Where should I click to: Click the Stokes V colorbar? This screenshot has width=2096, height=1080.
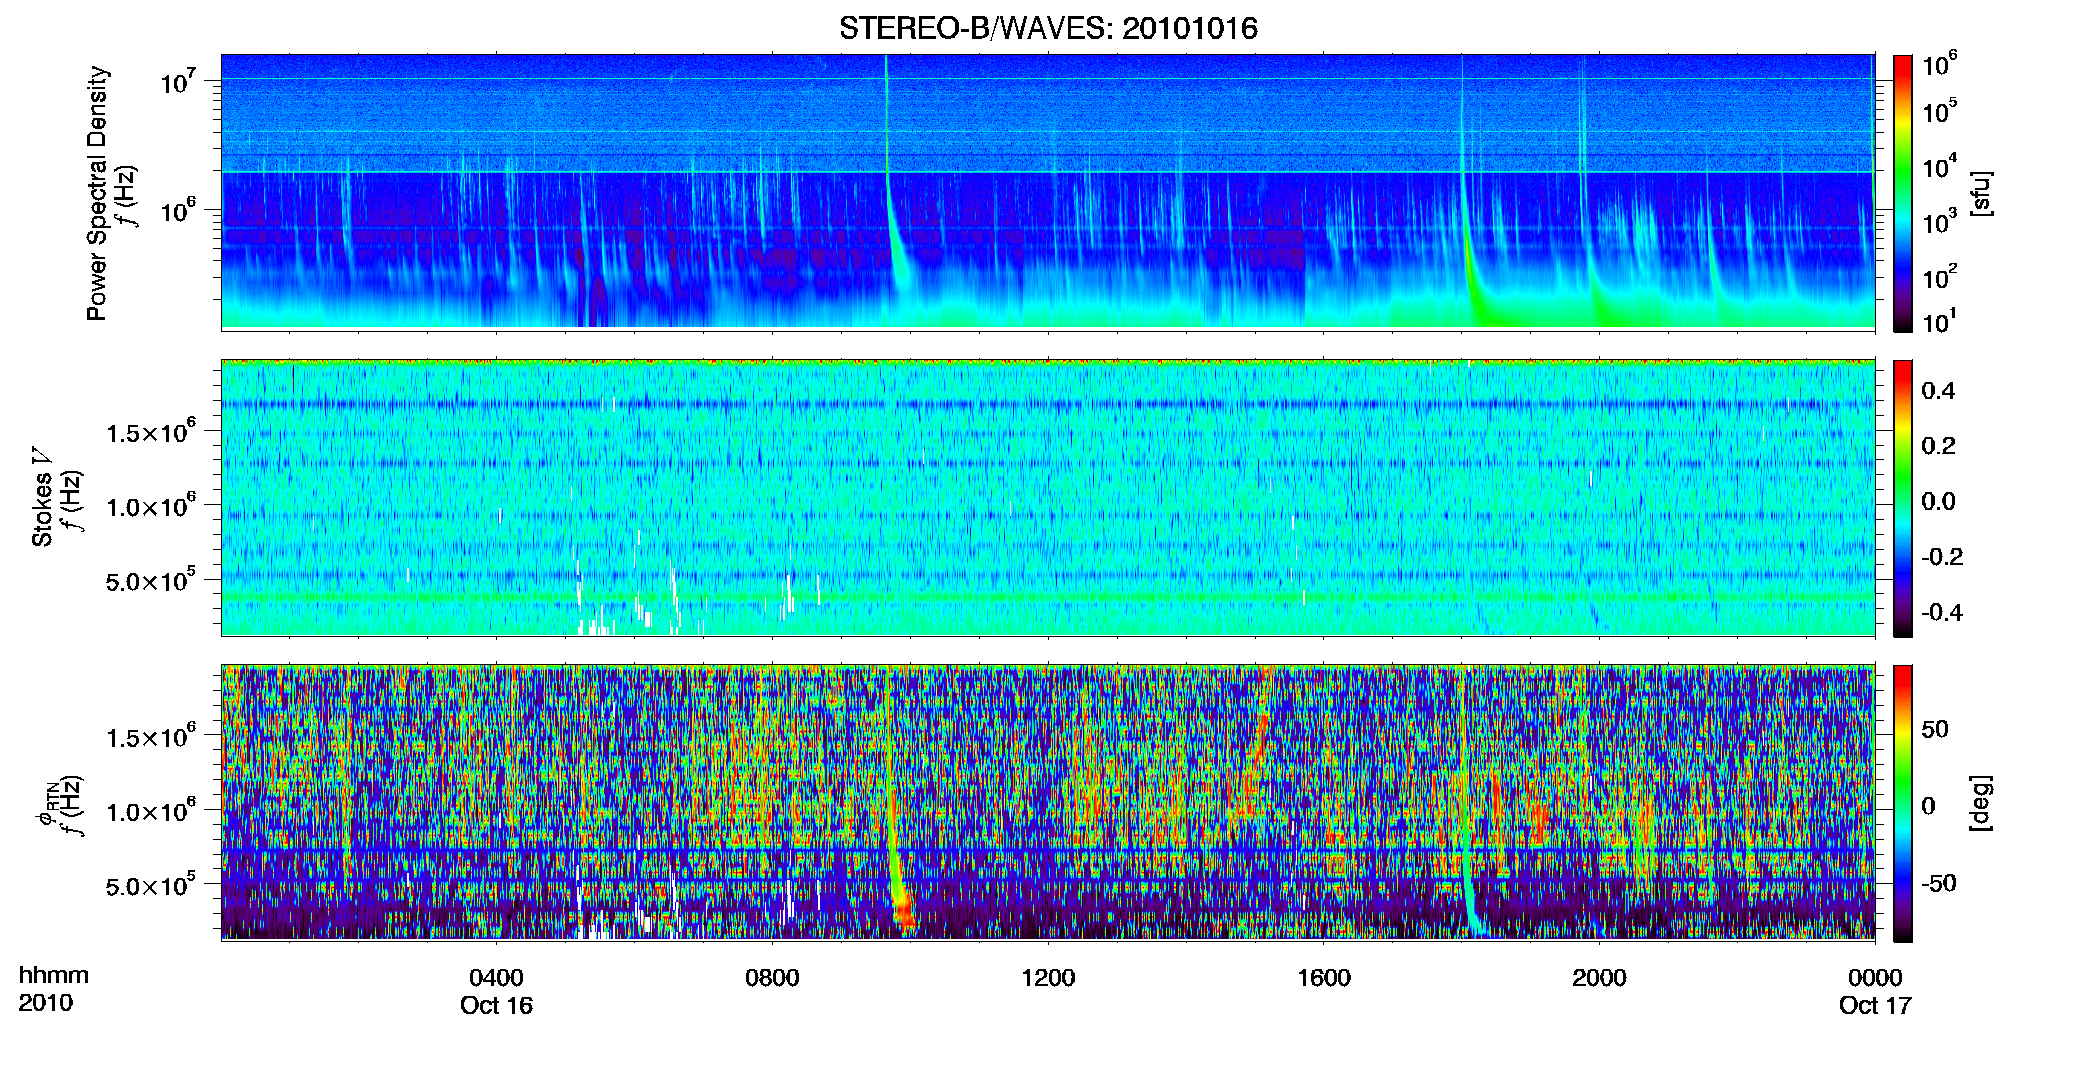click(1903, 498)
